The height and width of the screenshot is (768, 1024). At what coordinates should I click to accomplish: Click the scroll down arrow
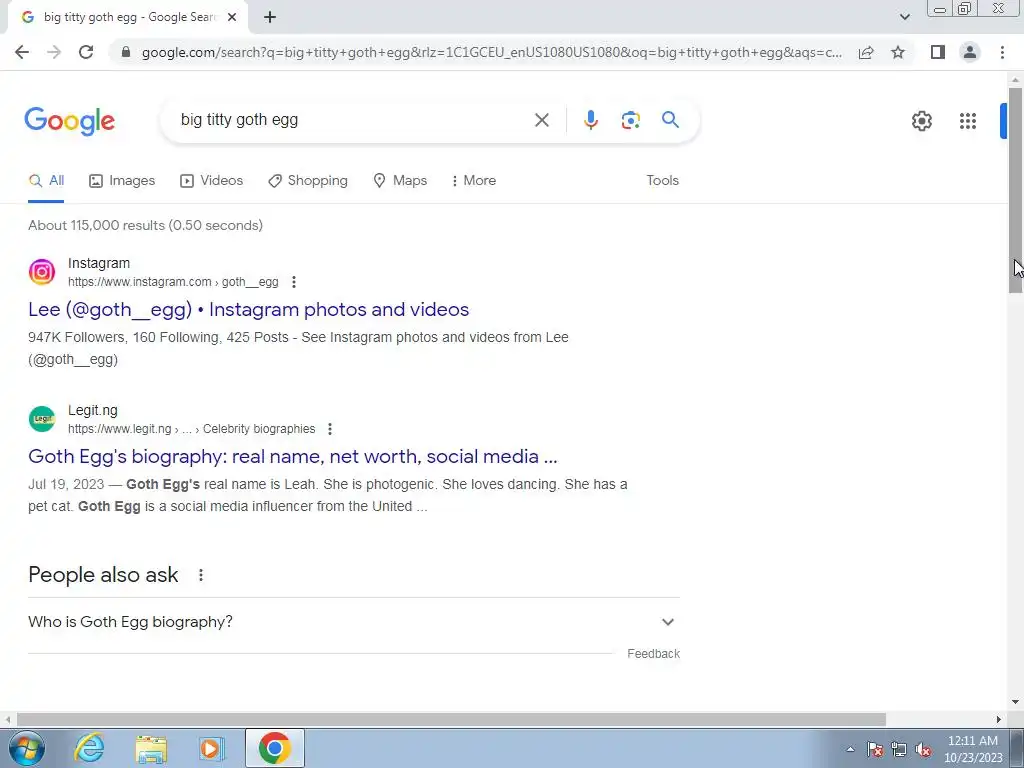[1015, 702]
